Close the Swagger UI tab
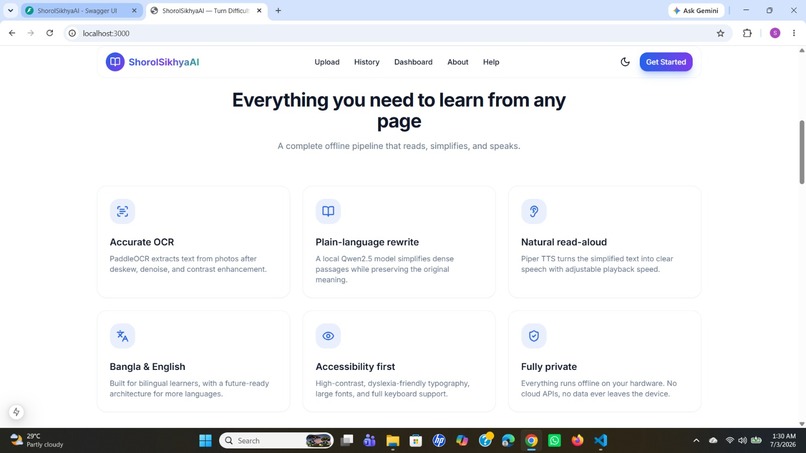Viewport: 806px width, 453px height. point(134,10)
